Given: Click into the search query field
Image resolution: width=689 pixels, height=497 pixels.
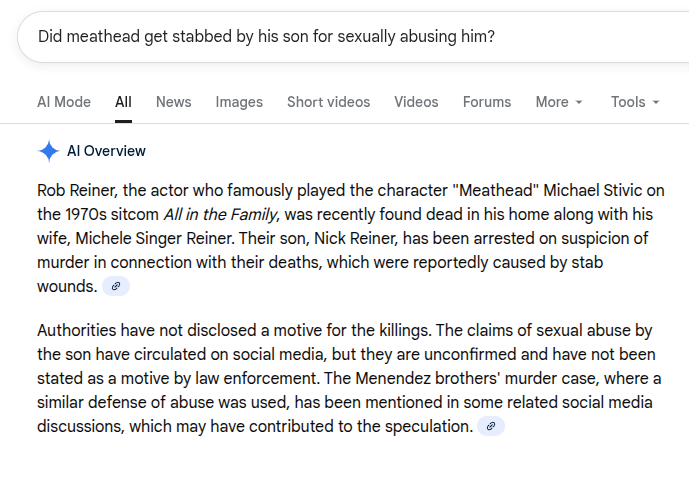Looking at the screenshot, I should [x=300, y=37].
